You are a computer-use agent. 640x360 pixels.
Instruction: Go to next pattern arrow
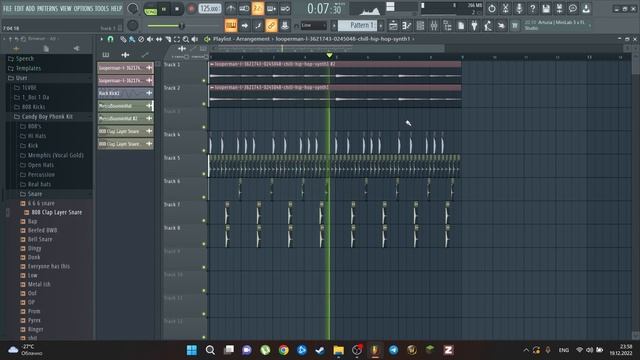[381, 25]
